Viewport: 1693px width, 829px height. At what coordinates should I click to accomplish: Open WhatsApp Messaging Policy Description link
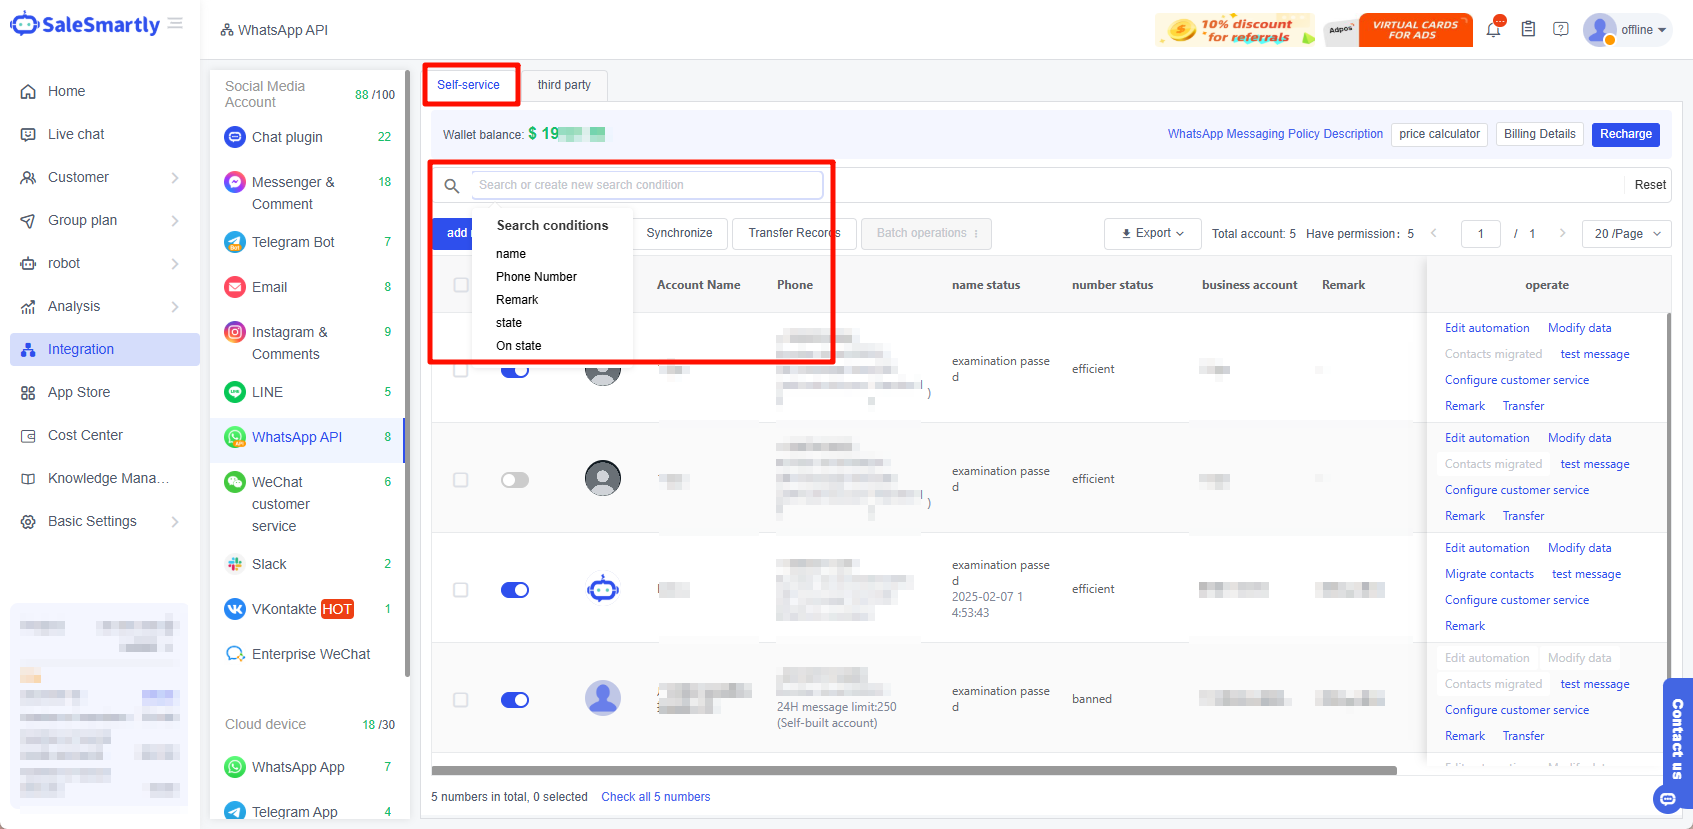[1275, 134]
